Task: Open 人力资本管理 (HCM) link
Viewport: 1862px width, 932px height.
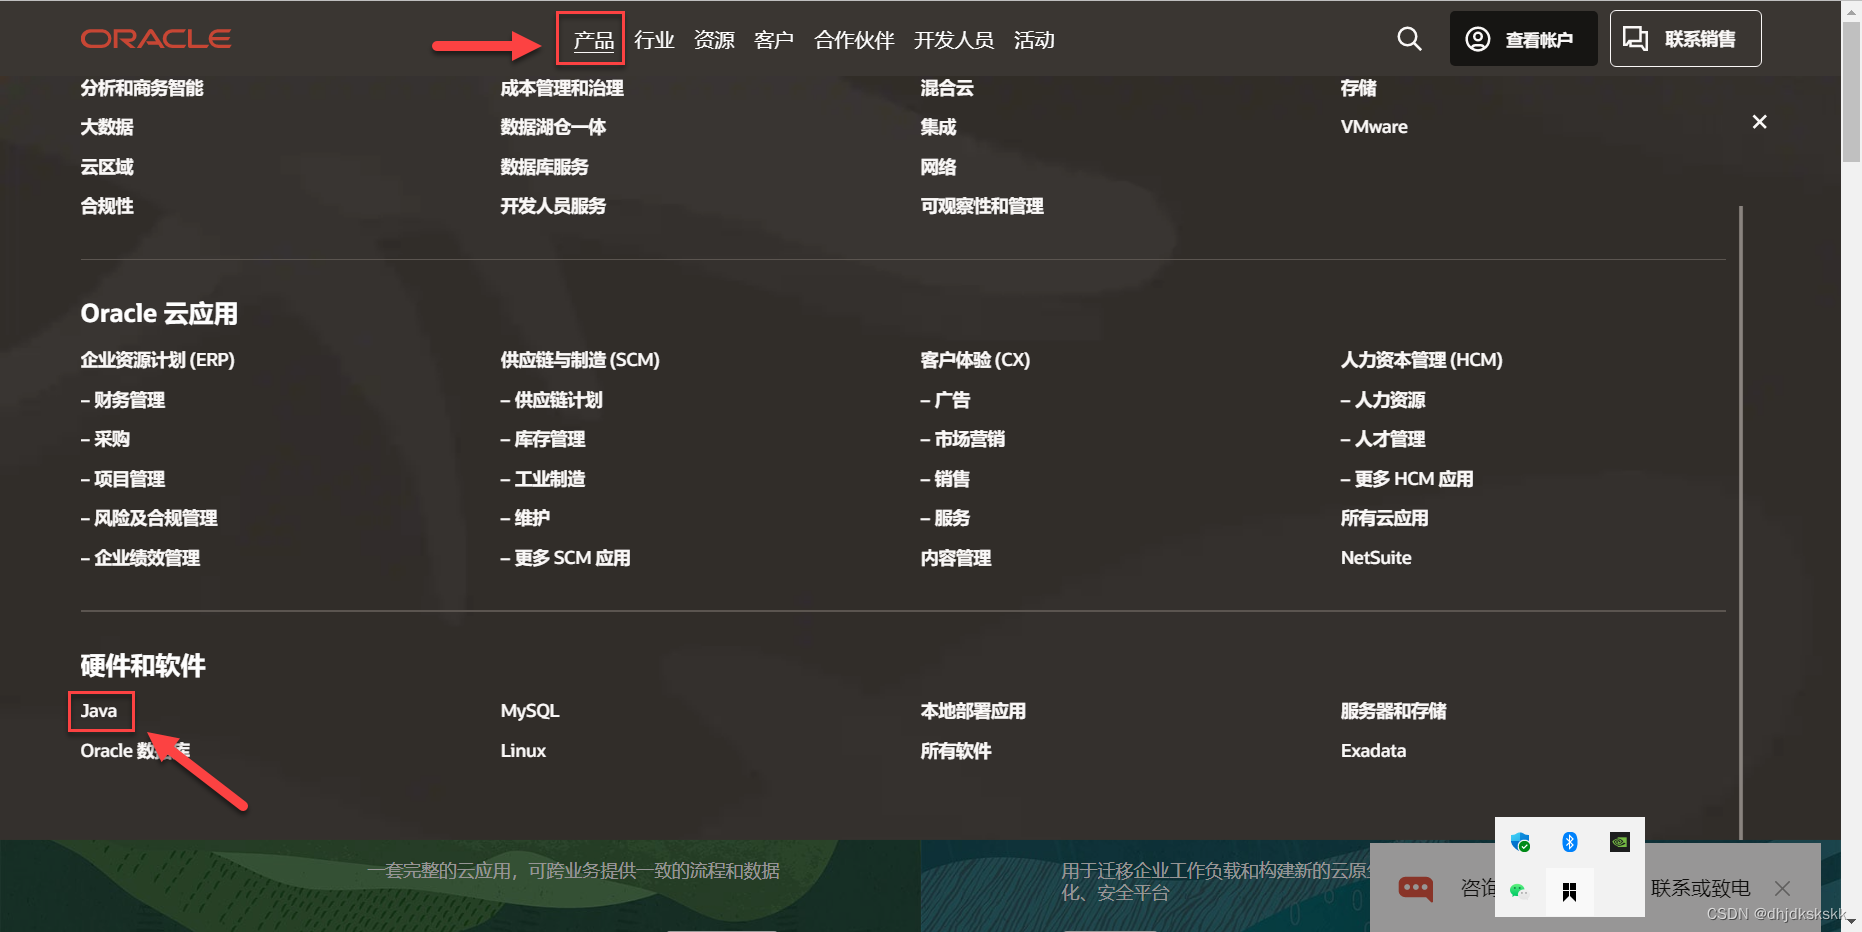Action: (x=1422, y=360)
